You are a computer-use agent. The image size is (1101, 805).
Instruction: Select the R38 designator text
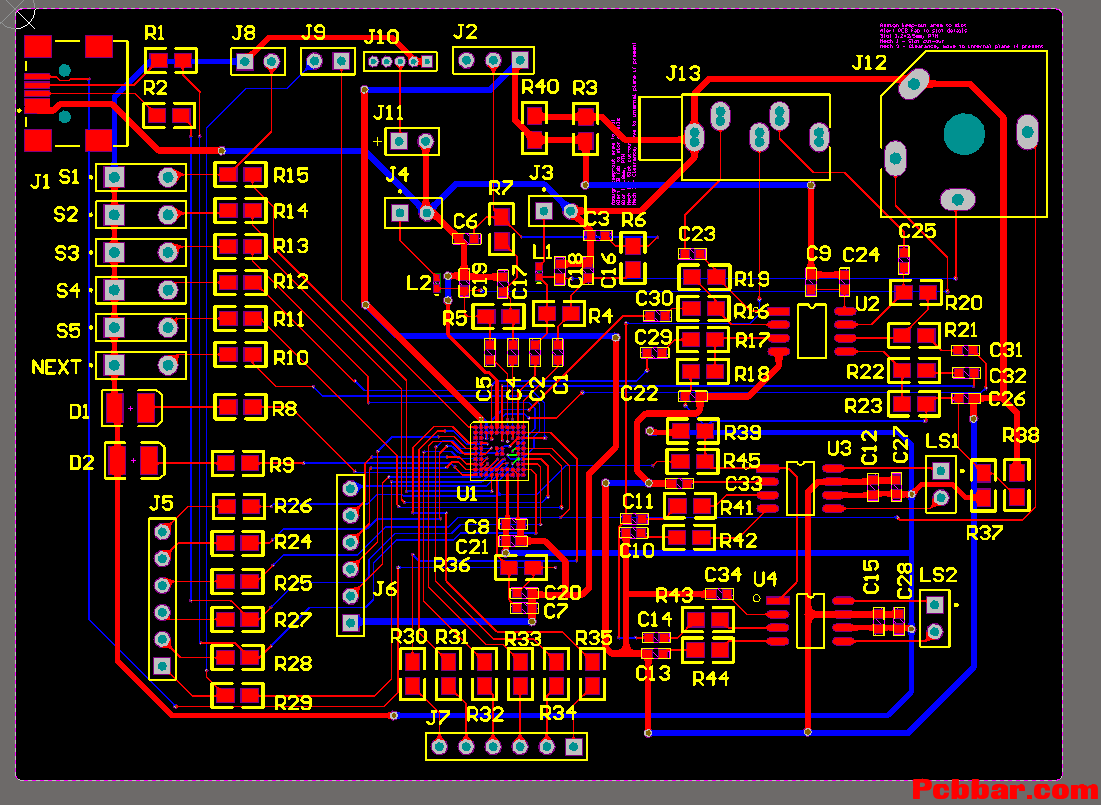(x=1020, y=436)
